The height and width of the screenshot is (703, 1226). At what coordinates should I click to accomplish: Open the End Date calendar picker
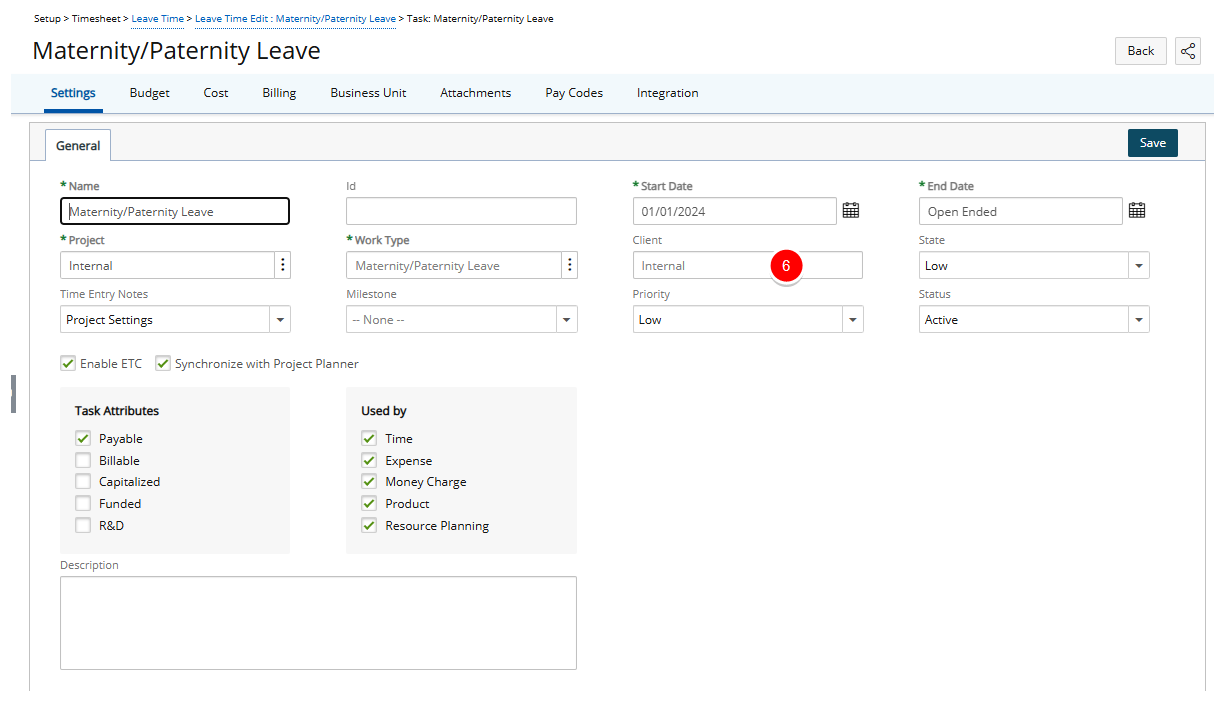tap(1137, 210)
